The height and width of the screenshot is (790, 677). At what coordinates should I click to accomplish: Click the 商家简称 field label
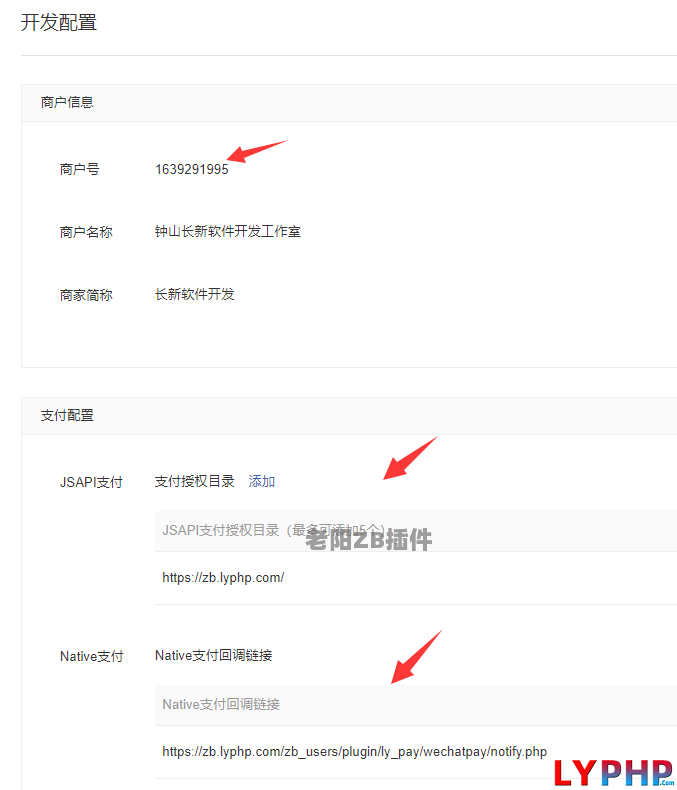86,295
